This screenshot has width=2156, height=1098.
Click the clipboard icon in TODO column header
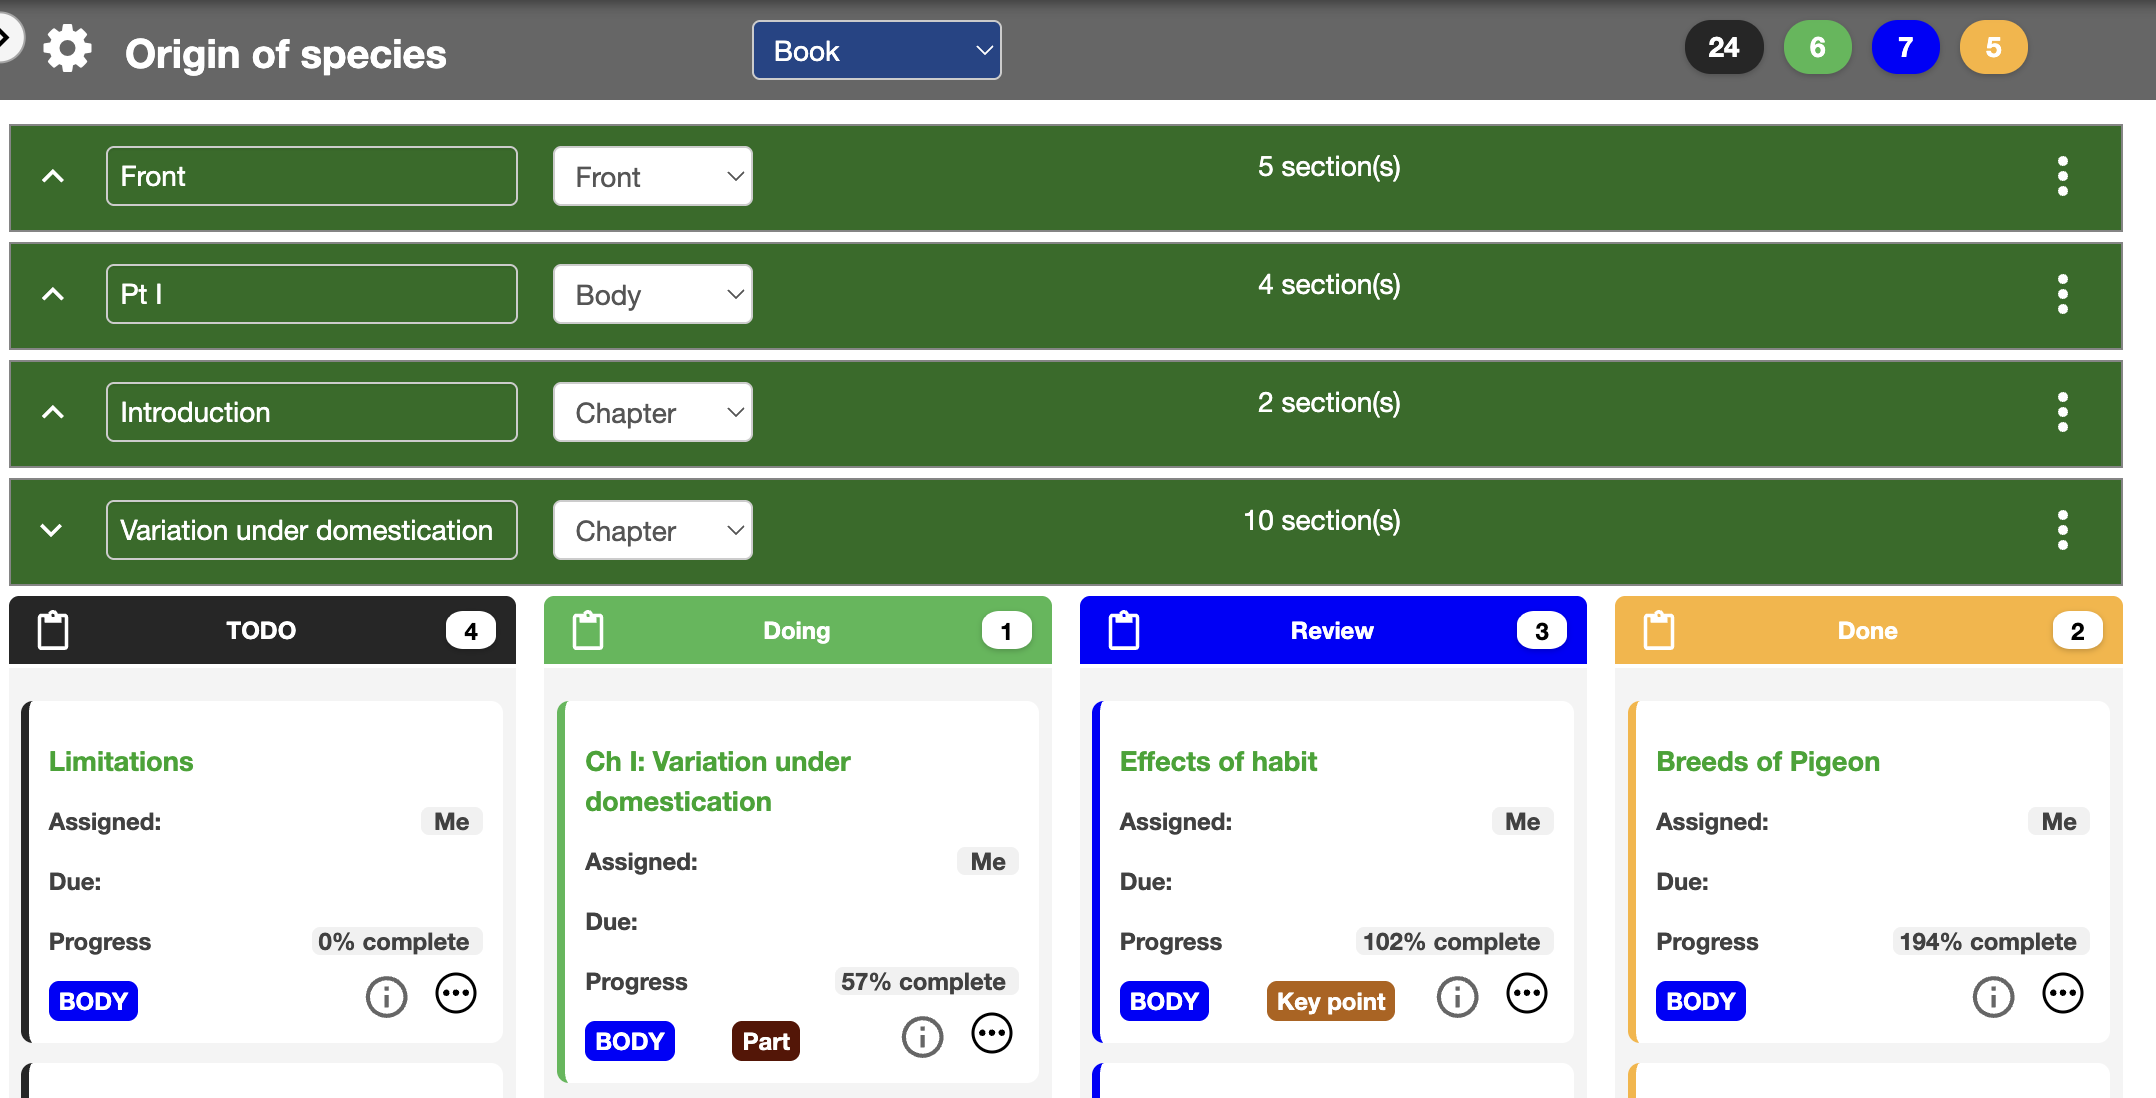[x=53, y=631]
